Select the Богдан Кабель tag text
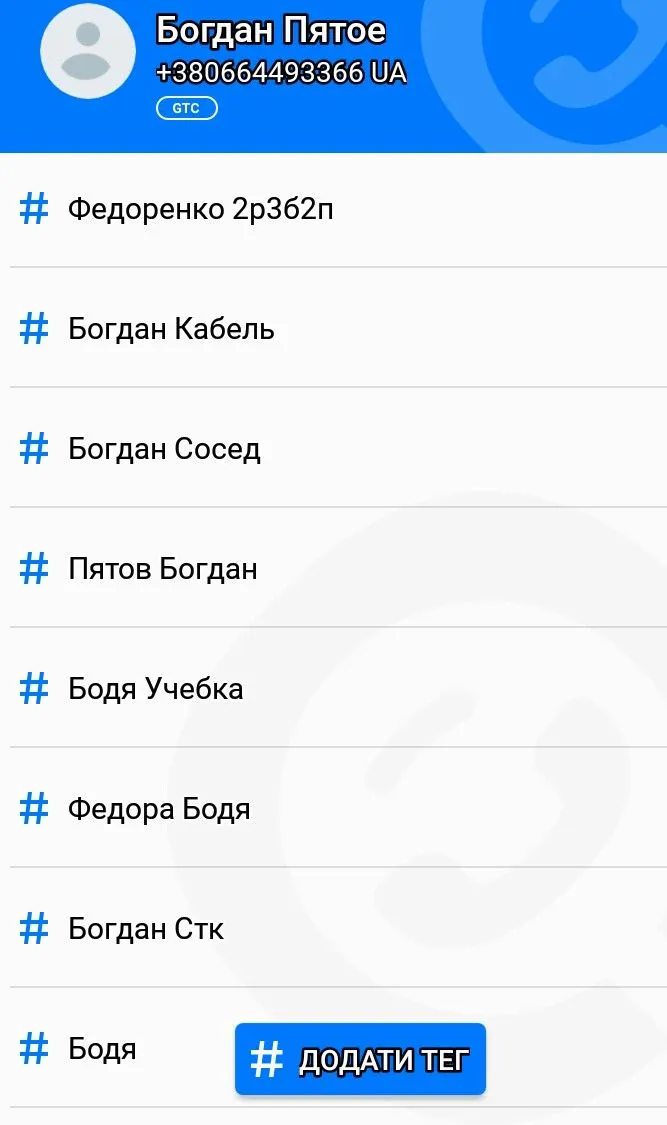Image resolution: width=667 pixels, height=1125 pixels. 171,329
